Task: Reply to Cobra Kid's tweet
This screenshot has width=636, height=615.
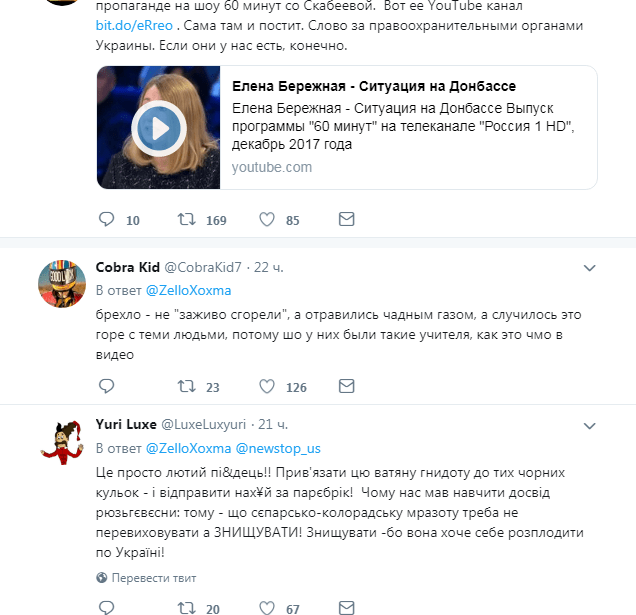Action: (x=108, y=387)
